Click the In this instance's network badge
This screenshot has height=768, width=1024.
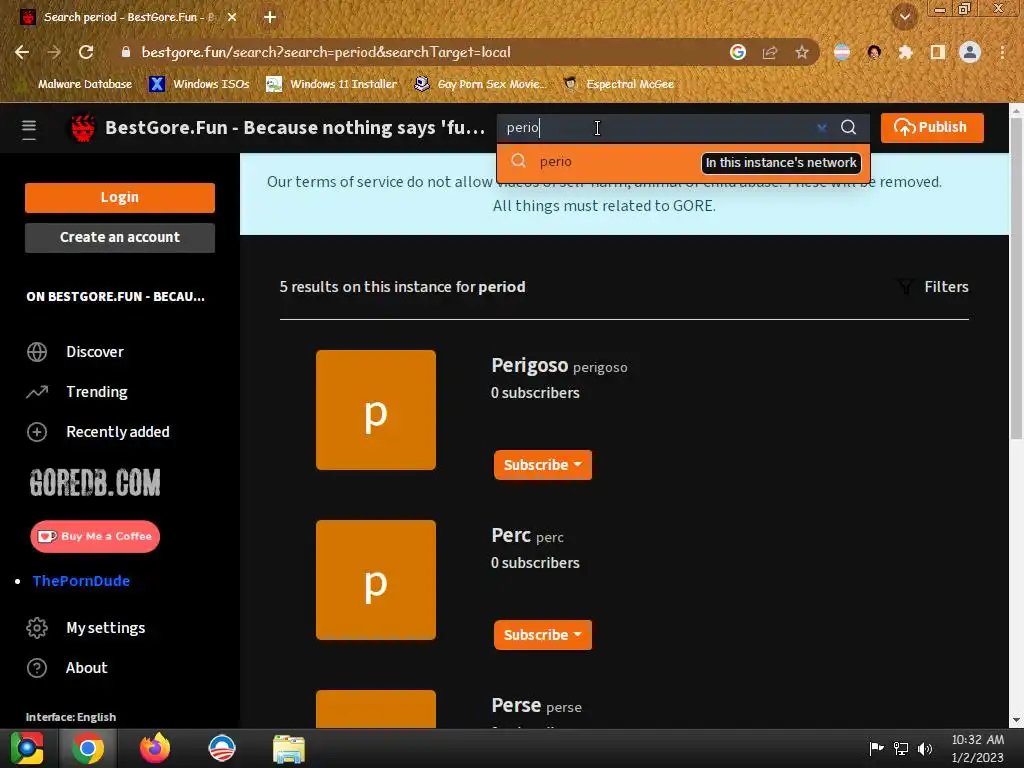780,163
